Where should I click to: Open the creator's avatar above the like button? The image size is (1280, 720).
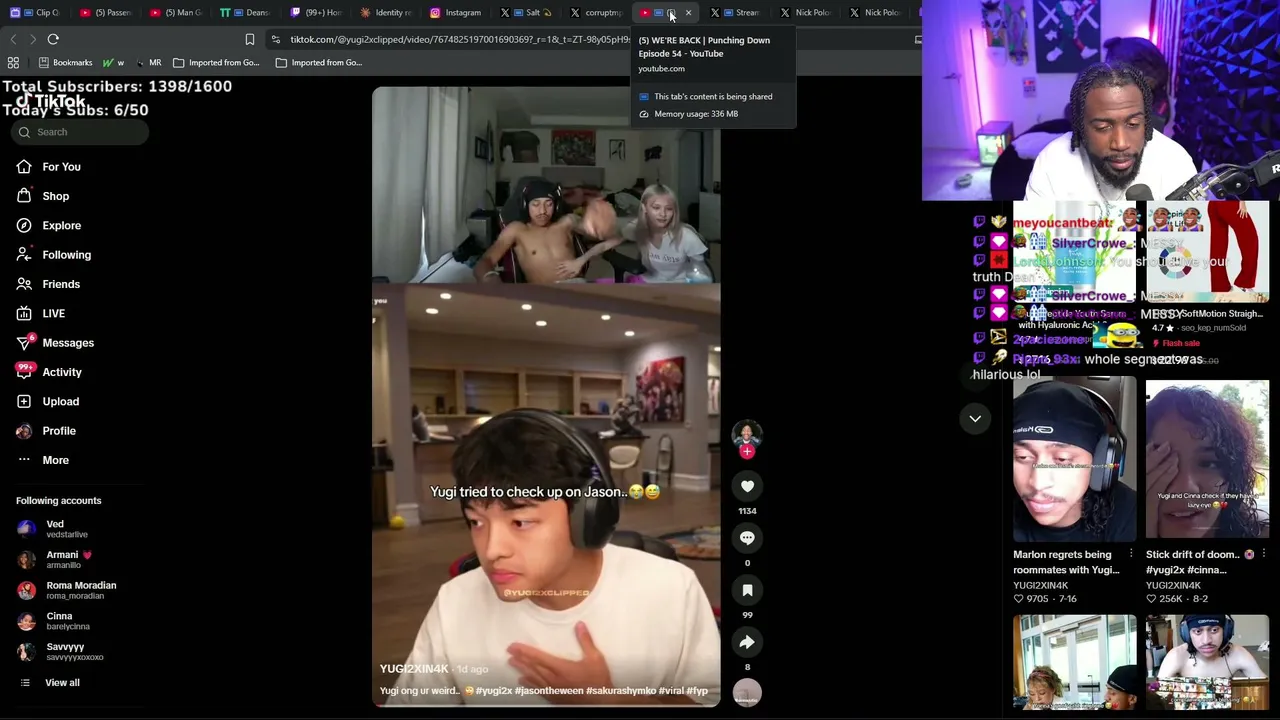(747, 434)
